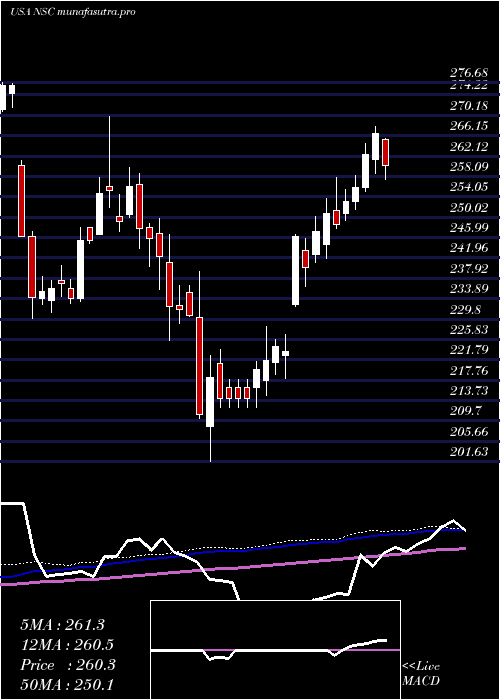
Task: Click inside the MACD inset panel
Action: [x=275, y=650]
